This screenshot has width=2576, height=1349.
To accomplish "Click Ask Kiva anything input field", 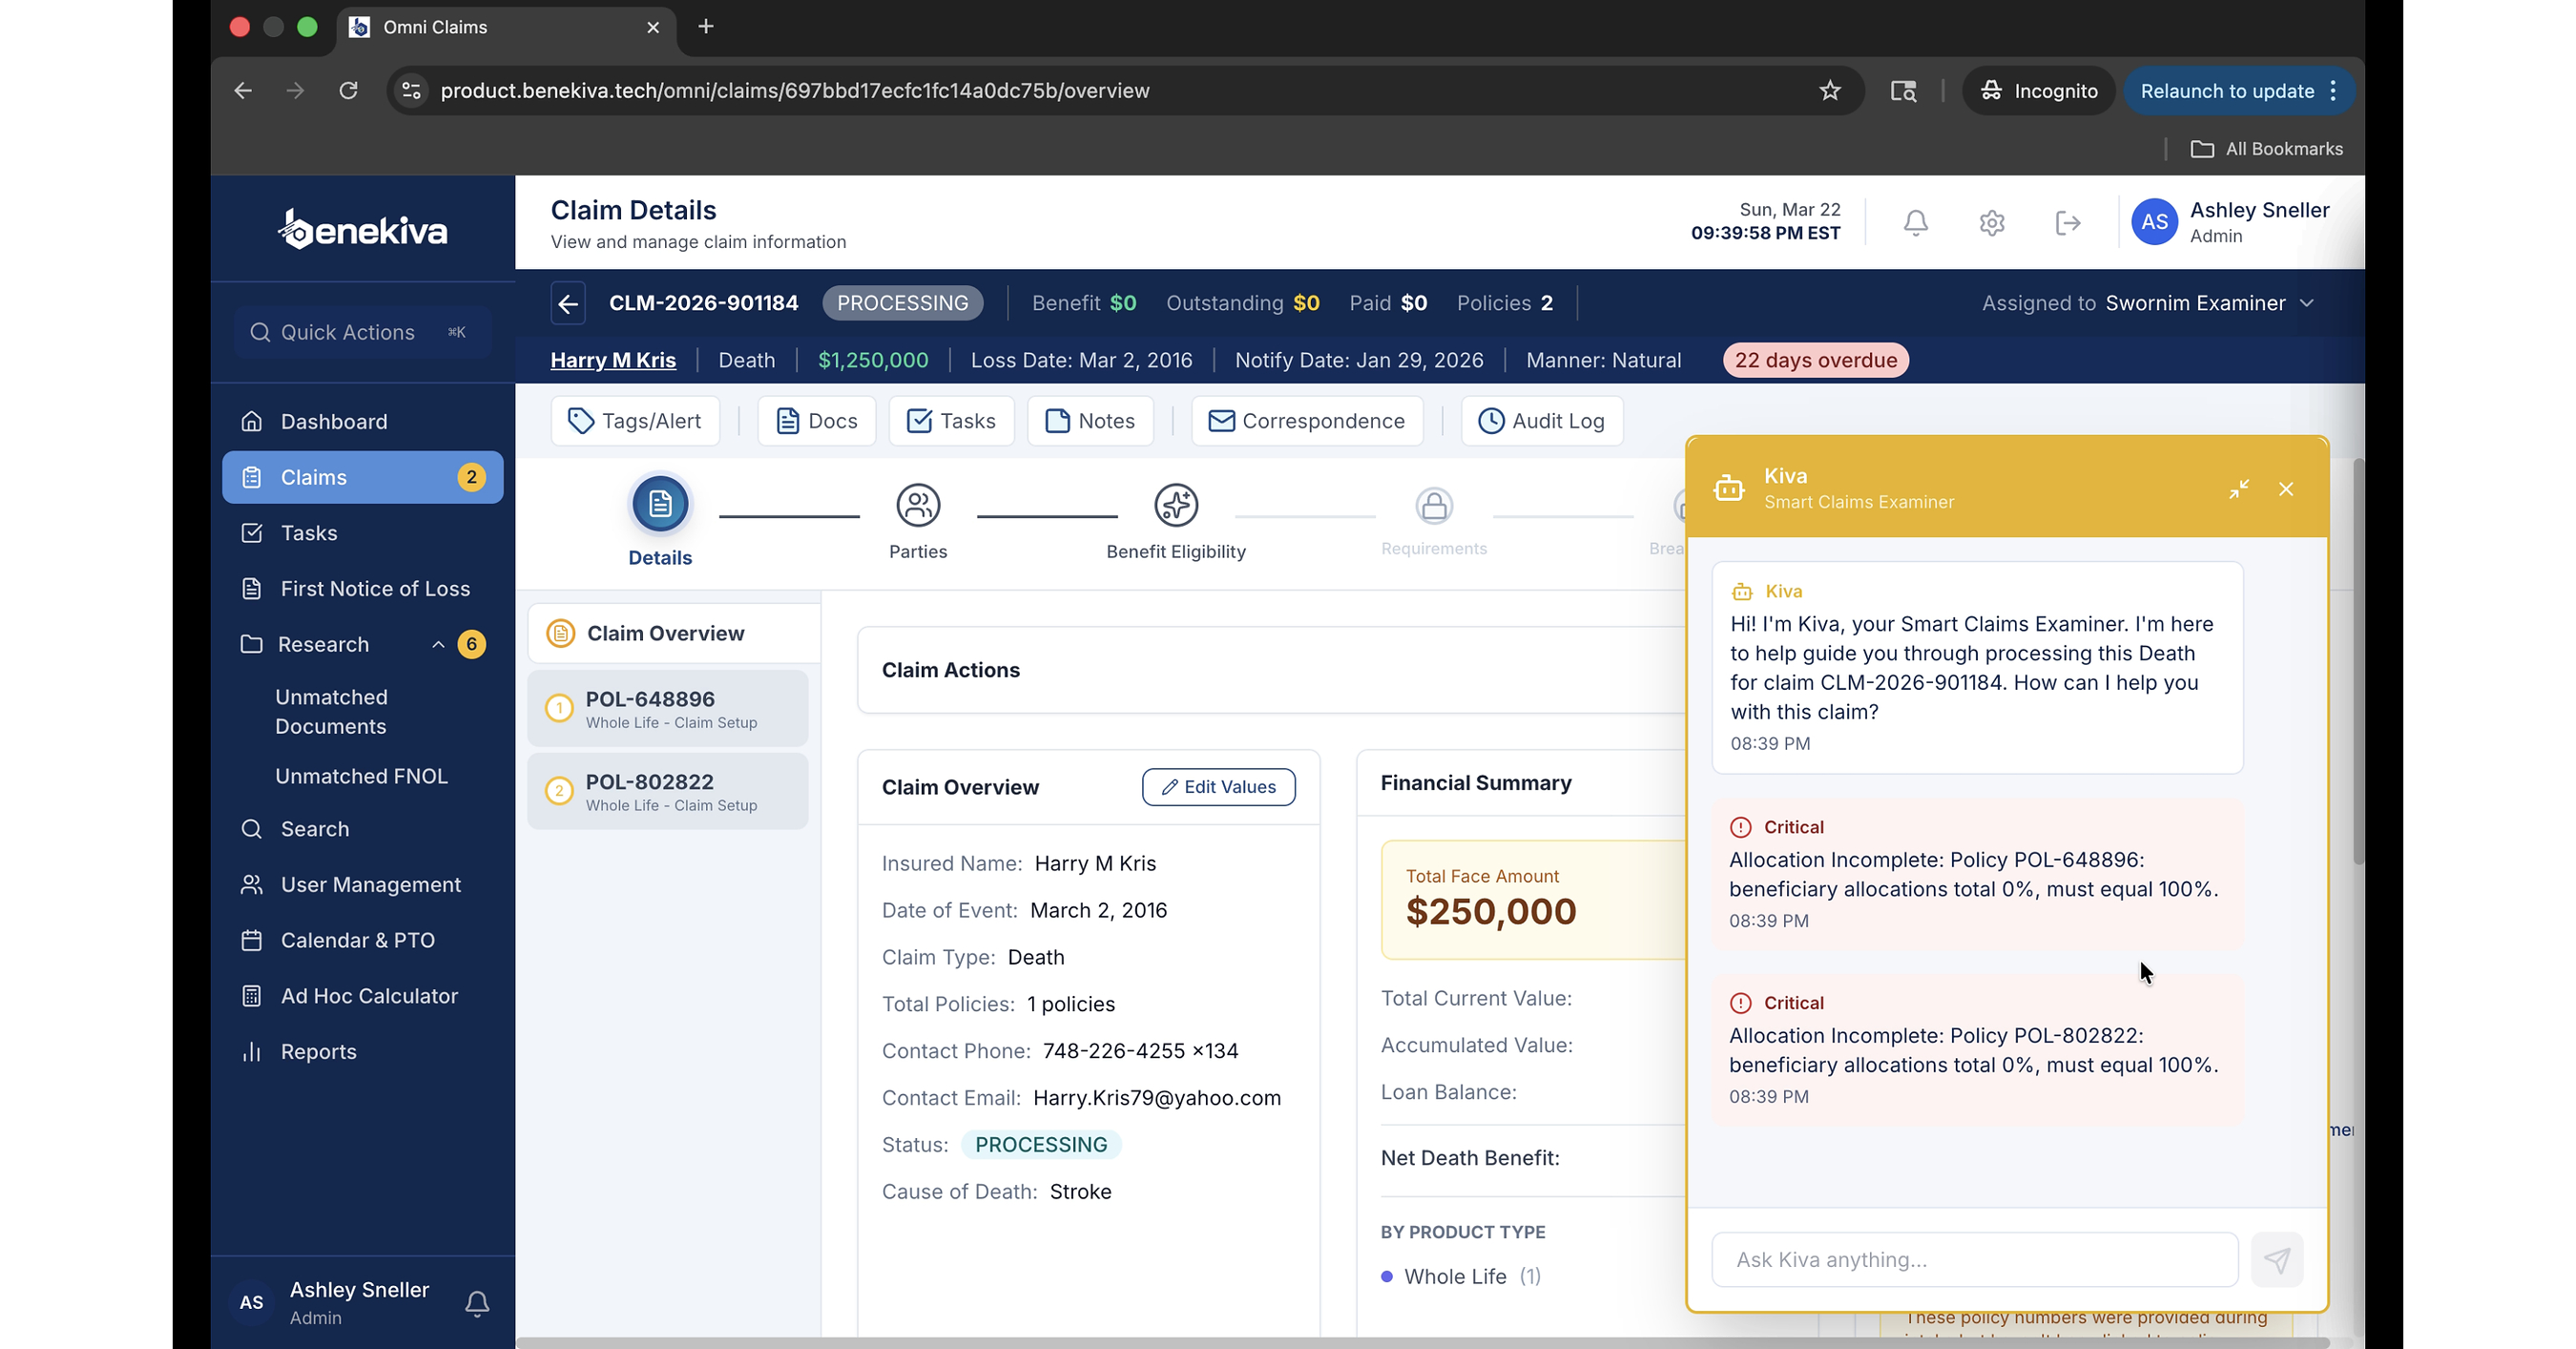I will [1974, 1259].
